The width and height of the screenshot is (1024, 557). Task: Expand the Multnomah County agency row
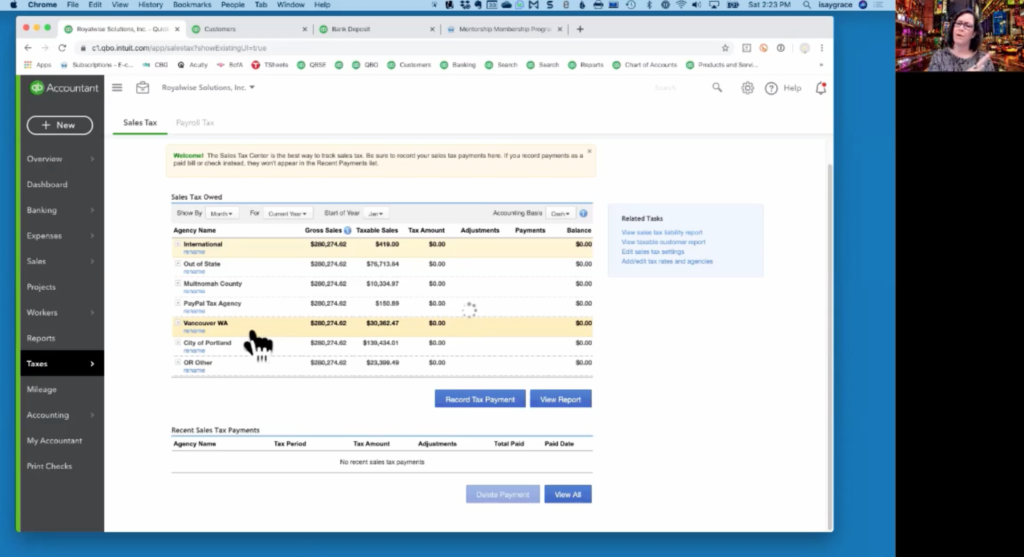tap(178, 283)
